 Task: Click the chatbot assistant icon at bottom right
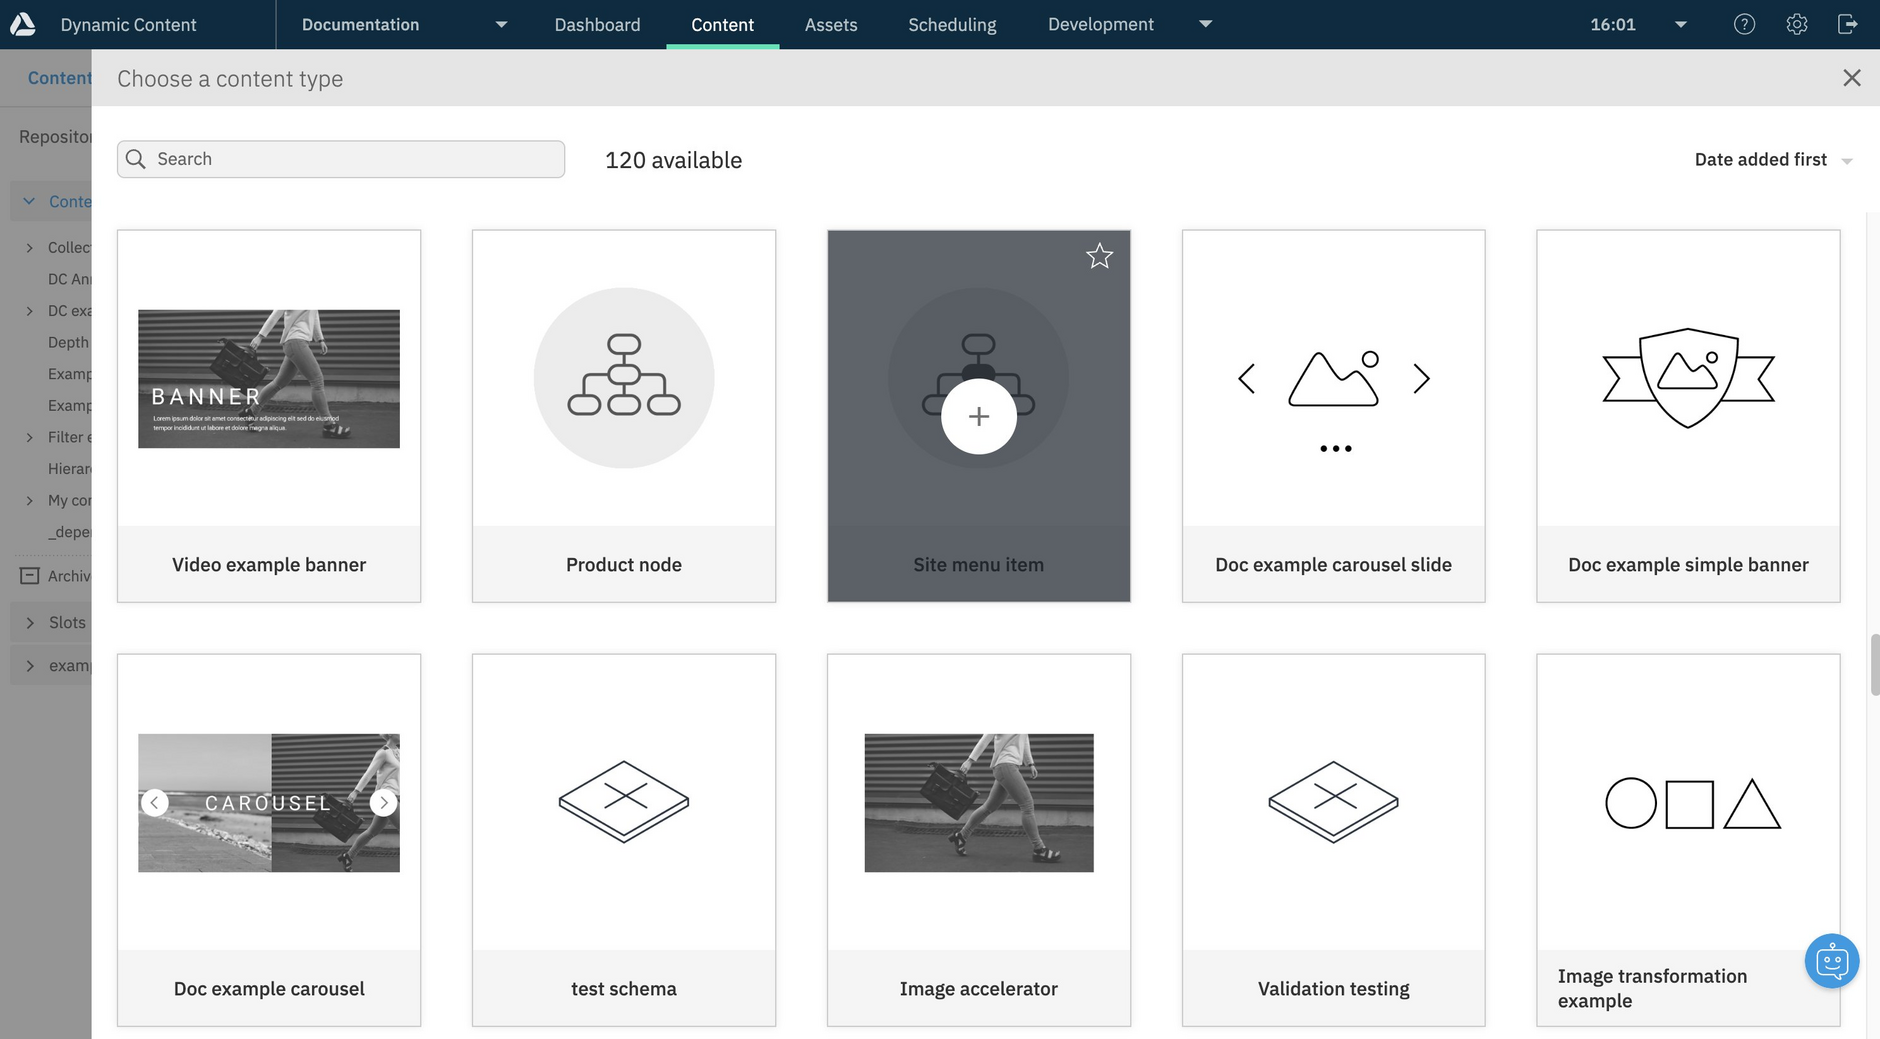tap(1832, 961)
